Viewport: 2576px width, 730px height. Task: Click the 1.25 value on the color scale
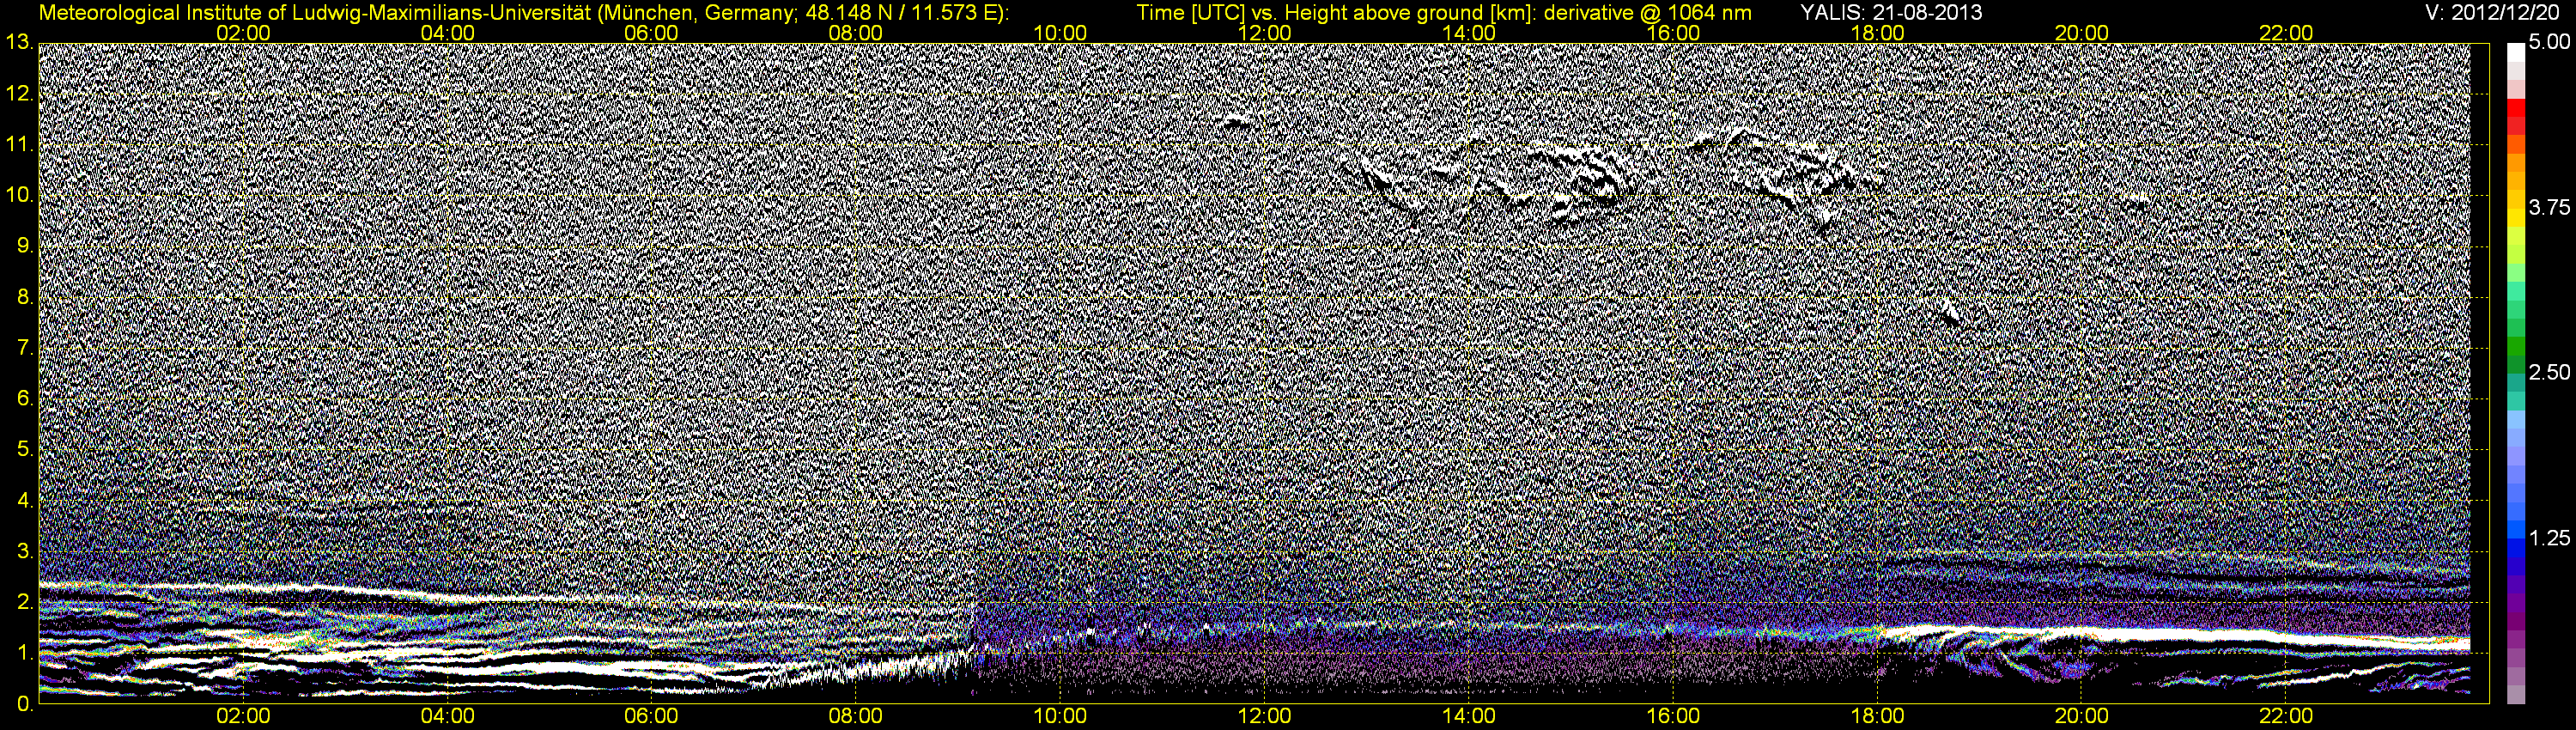pyautogui.click(x=2549, y=538)
